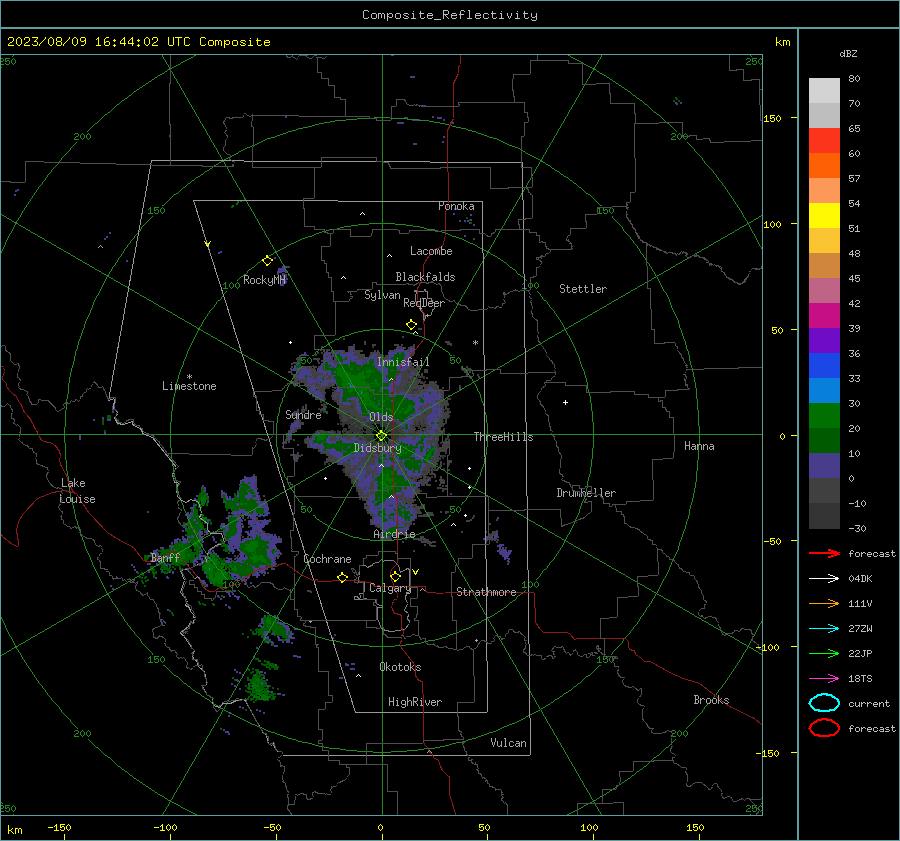
Task: Click the Stettler town label
Action: [583, 289]
